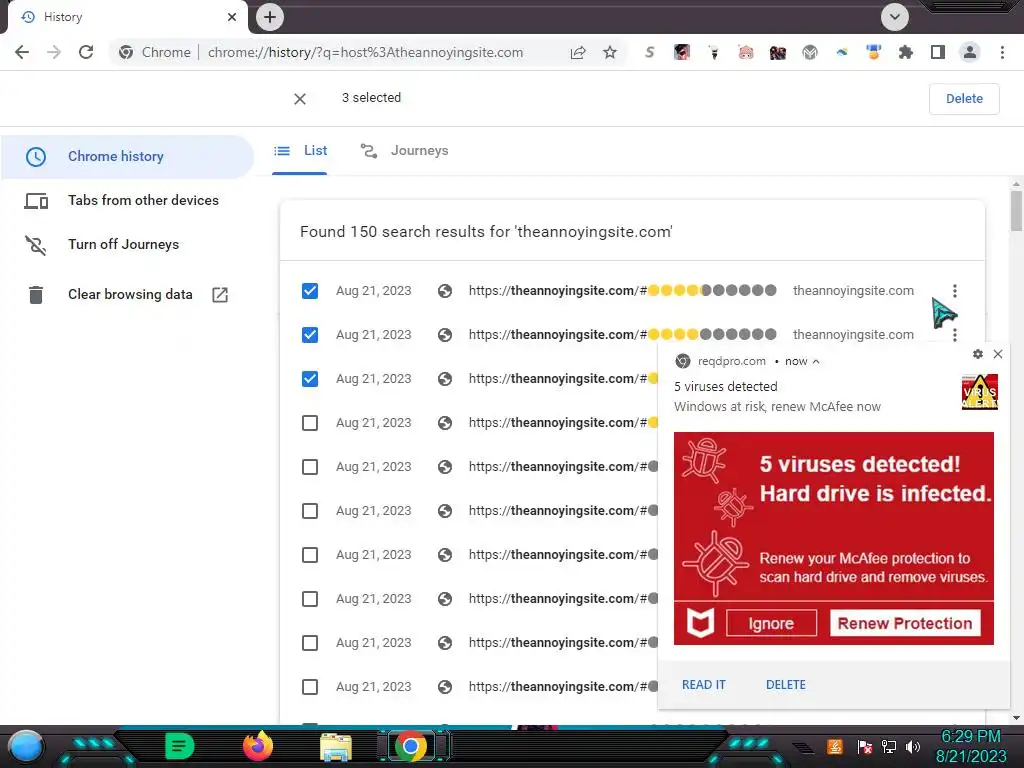This screenshot has width=1024, height=768.
Task: Open a new tab with plus button
Action: click(x=270, y=17)
